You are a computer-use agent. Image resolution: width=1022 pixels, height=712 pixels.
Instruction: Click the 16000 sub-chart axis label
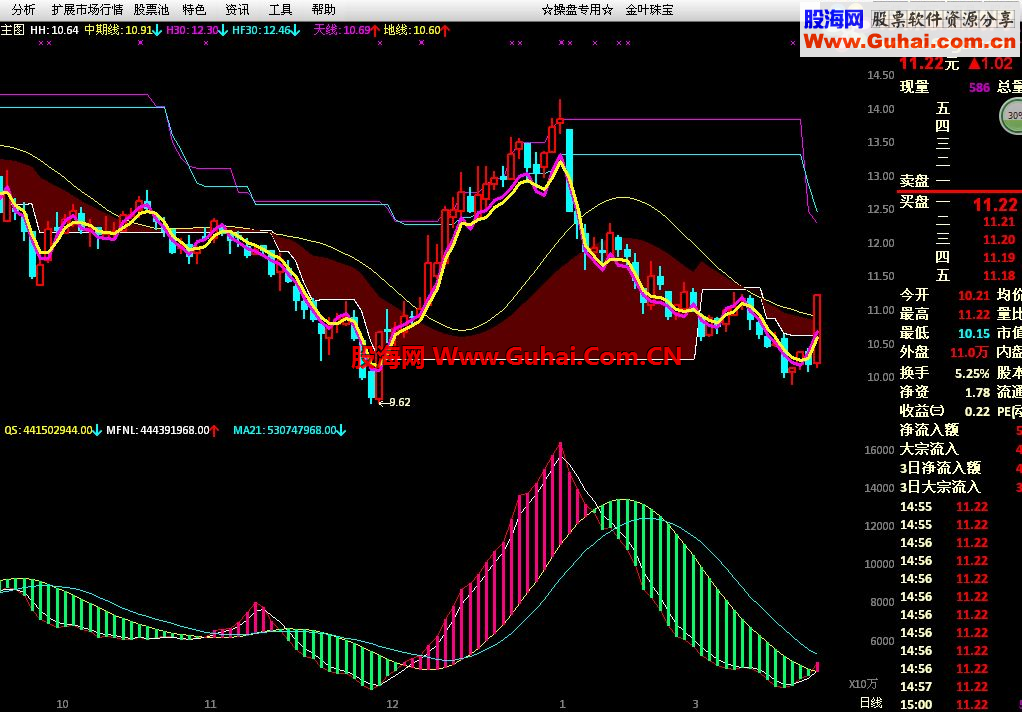(x=879, y=450)
